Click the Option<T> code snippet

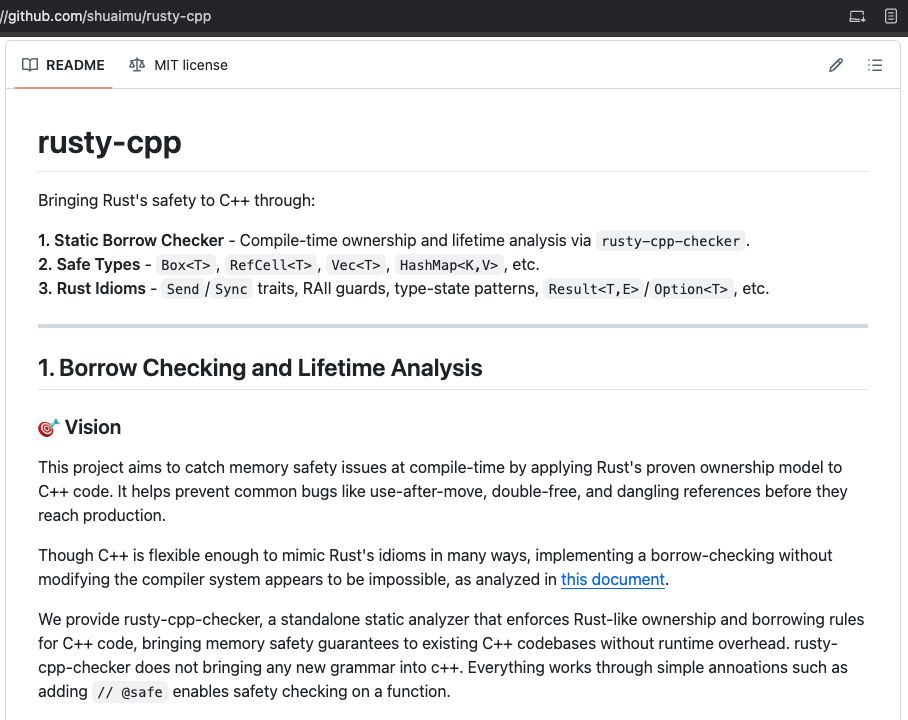coord(691,290)
